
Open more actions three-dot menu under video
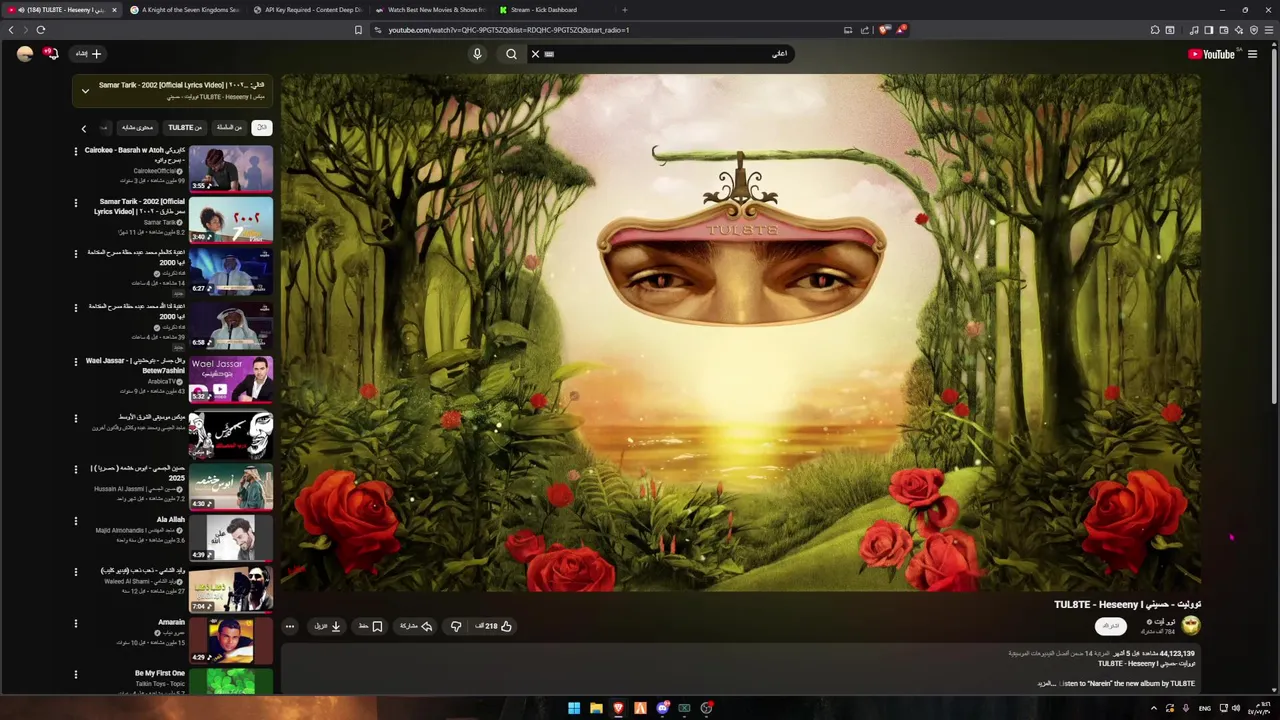(290, 626)
